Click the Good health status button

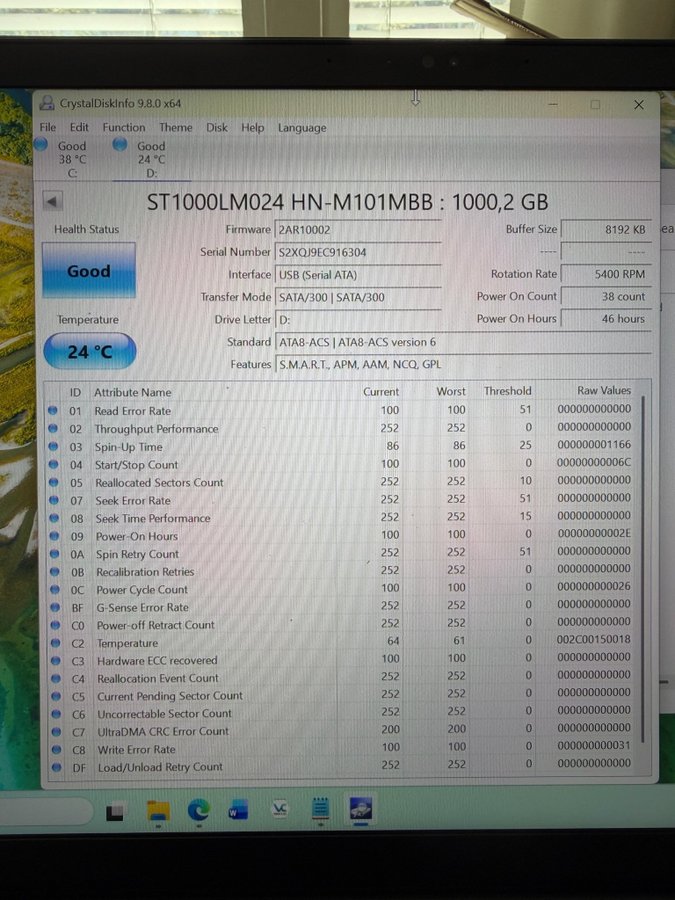coord(89,271)
